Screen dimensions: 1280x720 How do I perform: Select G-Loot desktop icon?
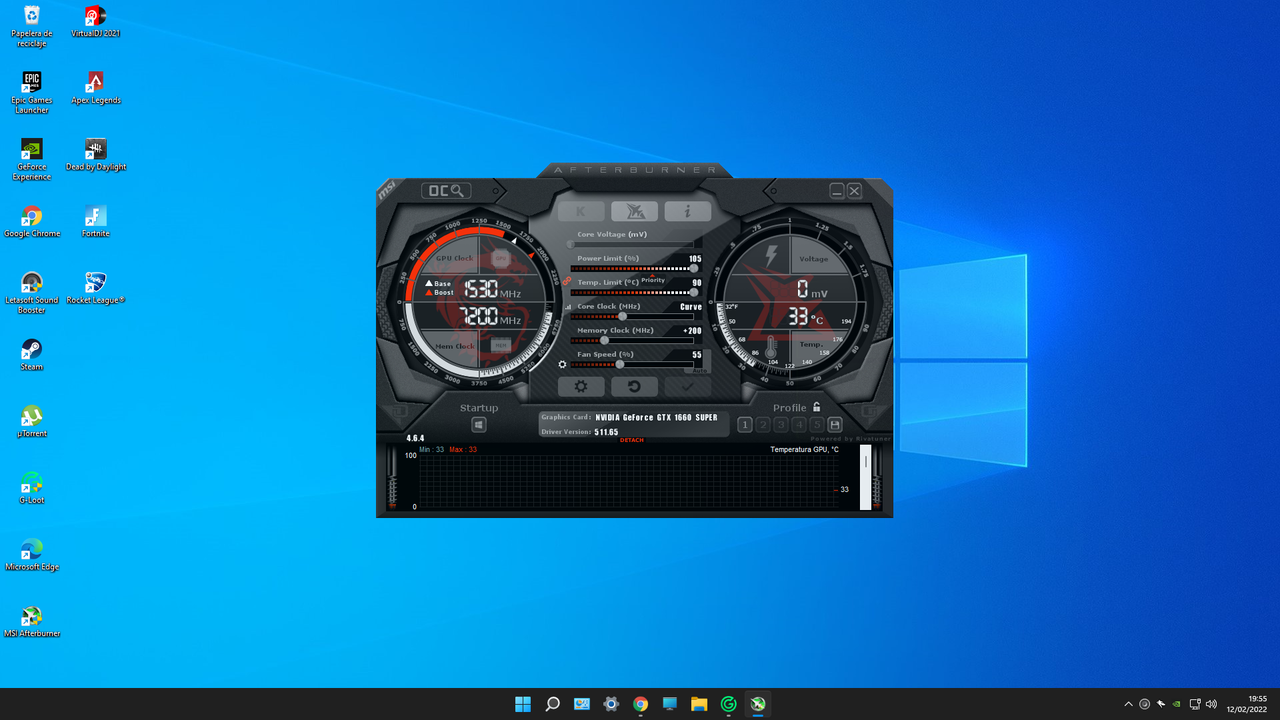[x=32, y=488]
